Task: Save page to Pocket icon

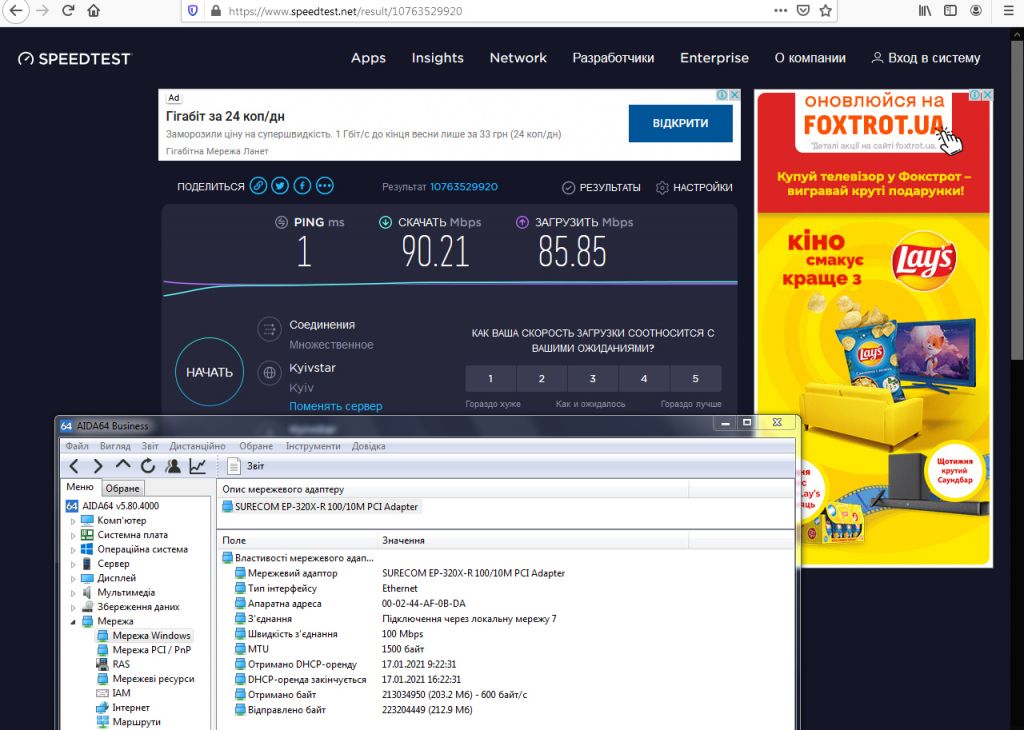Action: pos(803,11)
